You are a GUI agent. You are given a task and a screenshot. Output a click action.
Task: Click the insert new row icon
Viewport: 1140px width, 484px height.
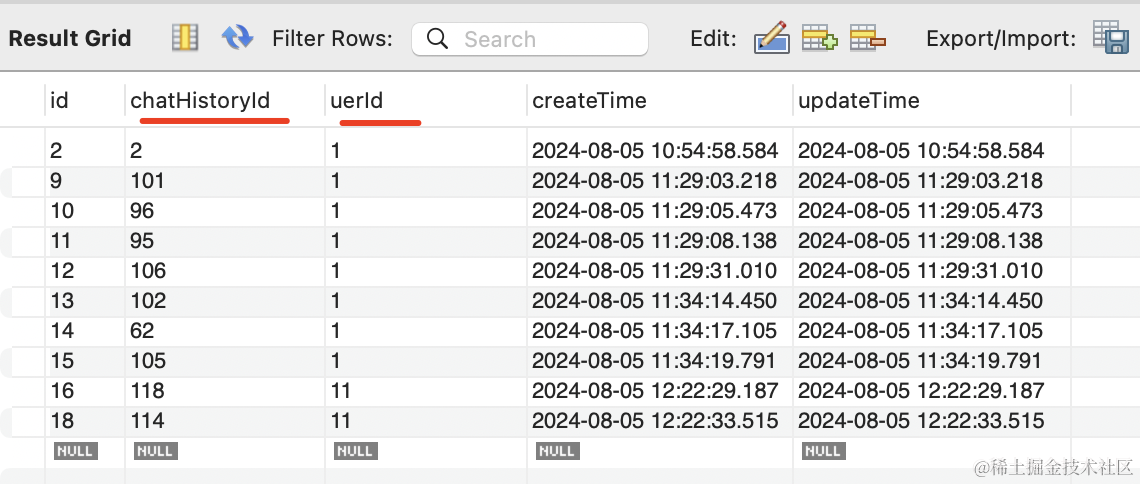tap(819, 38)
